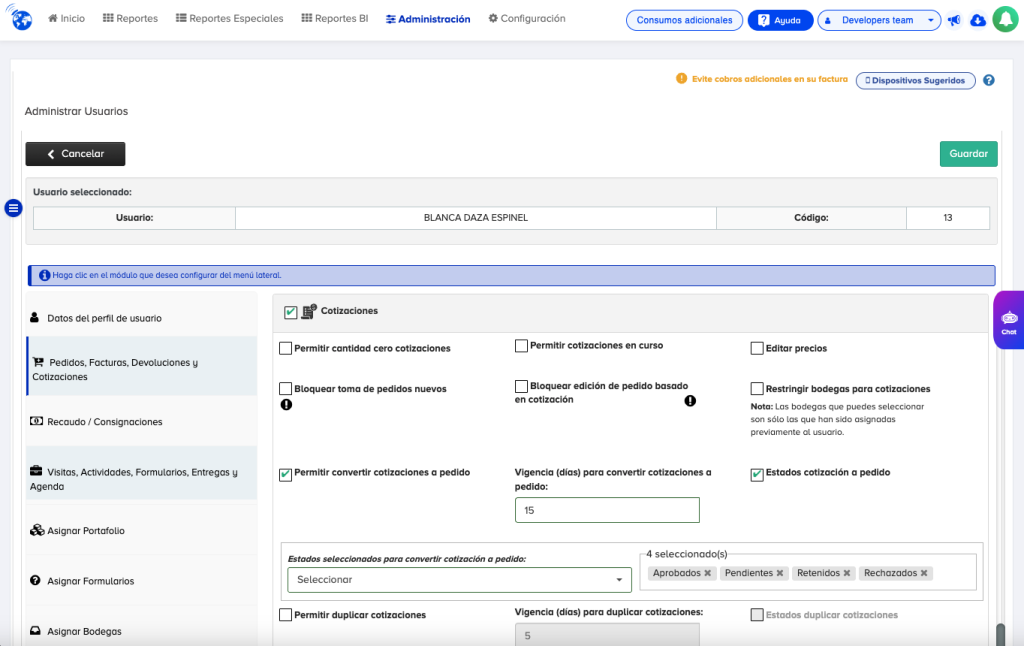This screenshot has height=646, width=1024.
Task: Expand the Developers team account menu
Action: (x=879, y=19)
